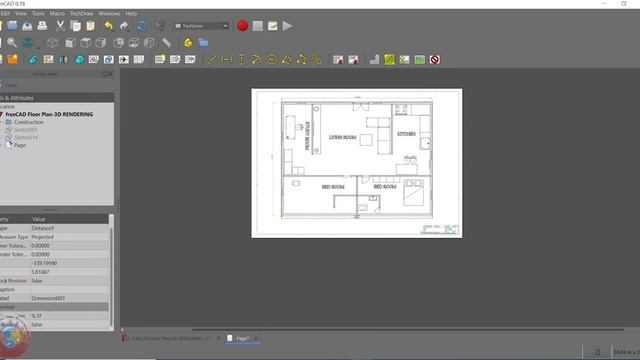Open the View menu
Viewport: 640px width, 360px height.
(20, 13)
